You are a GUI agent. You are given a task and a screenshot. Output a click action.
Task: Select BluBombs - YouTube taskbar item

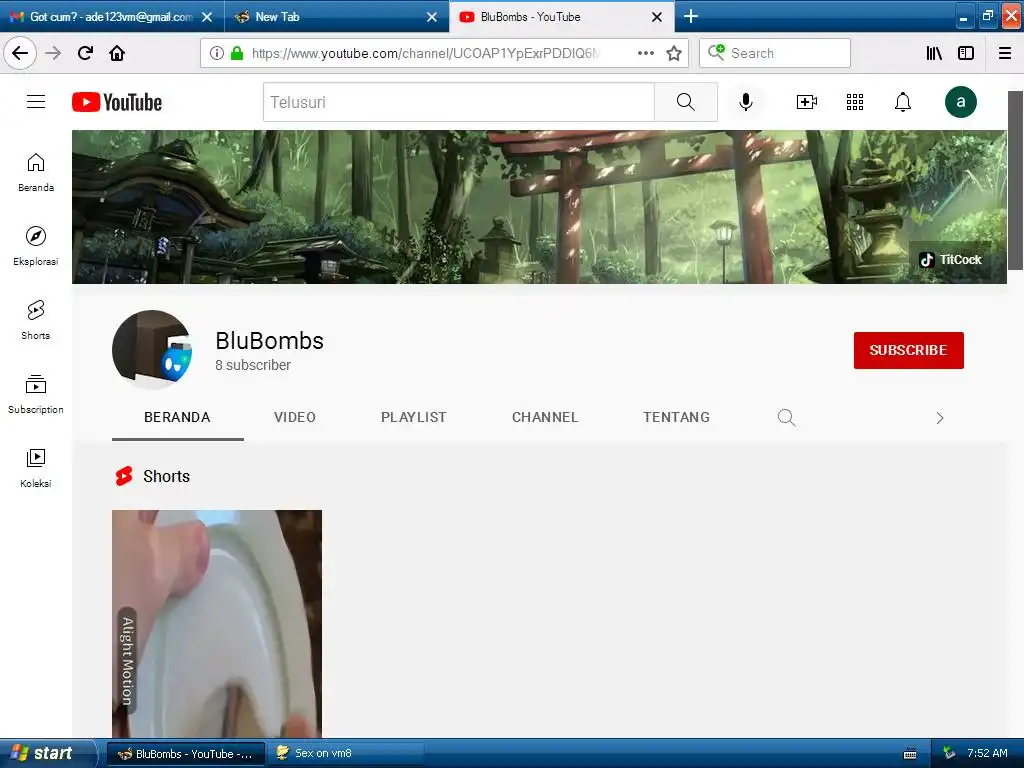[185, 754]
